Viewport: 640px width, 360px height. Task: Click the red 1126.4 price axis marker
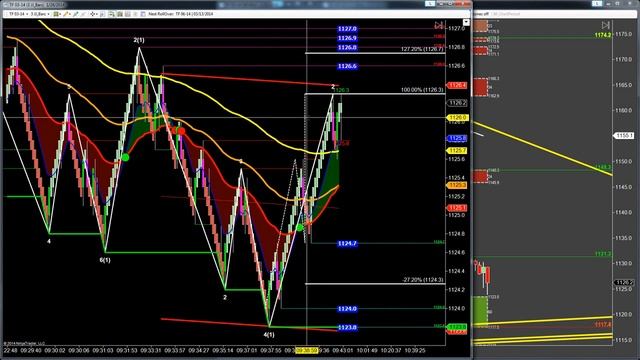(457, 85)
